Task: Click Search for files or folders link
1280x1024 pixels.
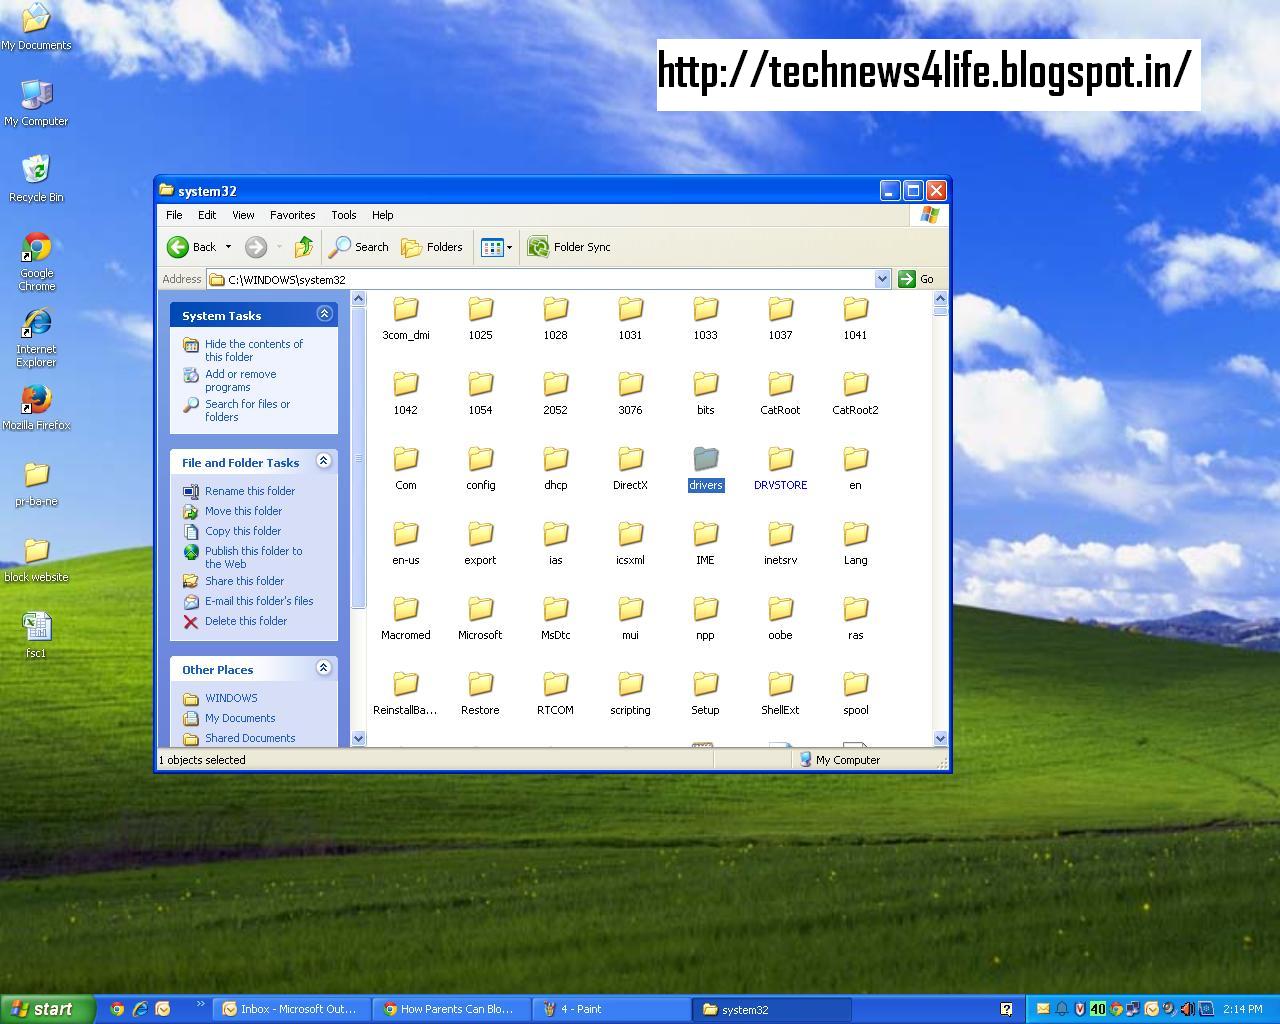Action: point(247,410)
